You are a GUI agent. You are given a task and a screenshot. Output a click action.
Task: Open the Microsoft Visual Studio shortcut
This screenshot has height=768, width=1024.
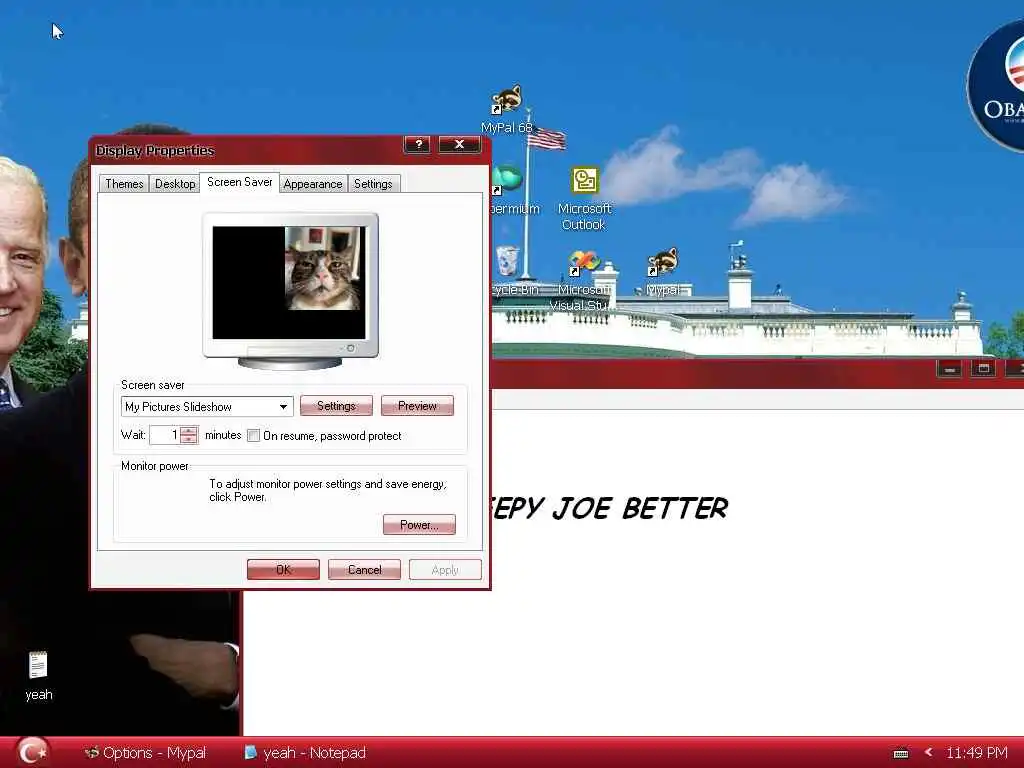click(583, 280)
